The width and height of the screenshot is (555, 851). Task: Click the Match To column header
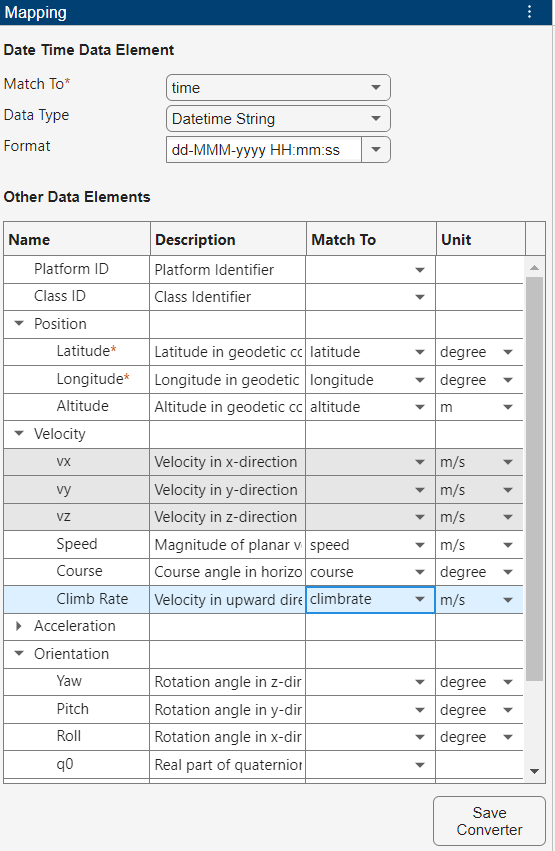tap(371, 239)
